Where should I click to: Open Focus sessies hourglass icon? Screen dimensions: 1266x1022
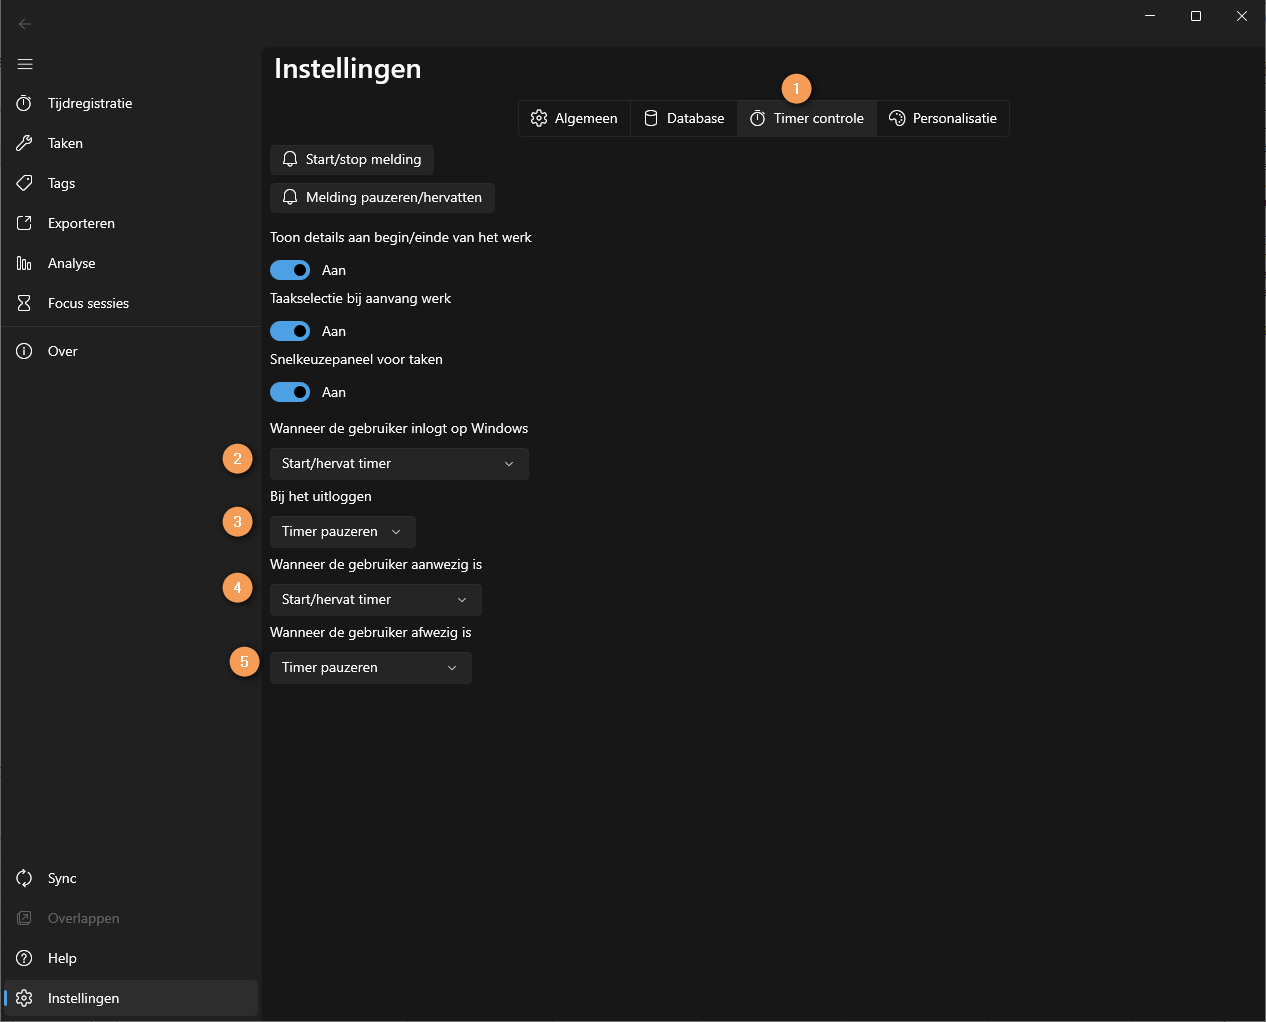pos(25,303)
